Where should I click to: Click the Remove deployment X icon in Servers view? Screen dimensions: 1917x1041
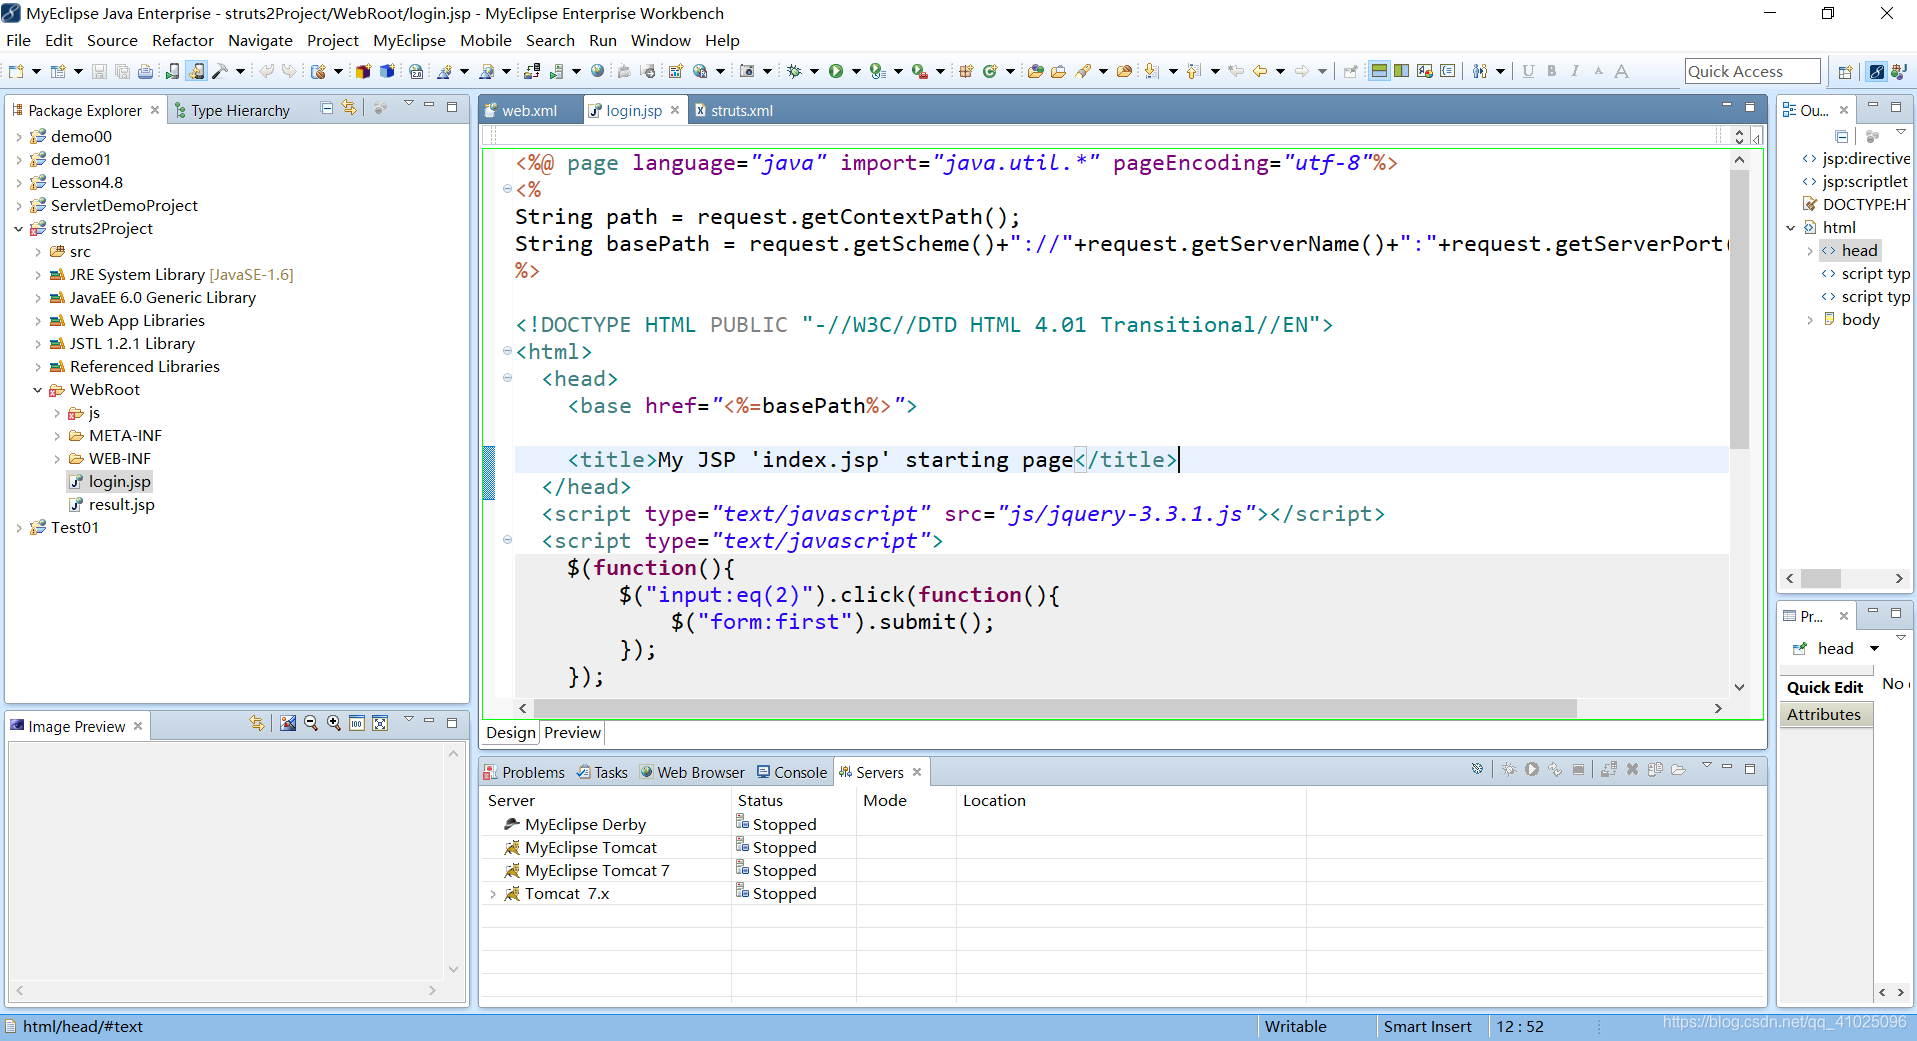coord(1632,769)
